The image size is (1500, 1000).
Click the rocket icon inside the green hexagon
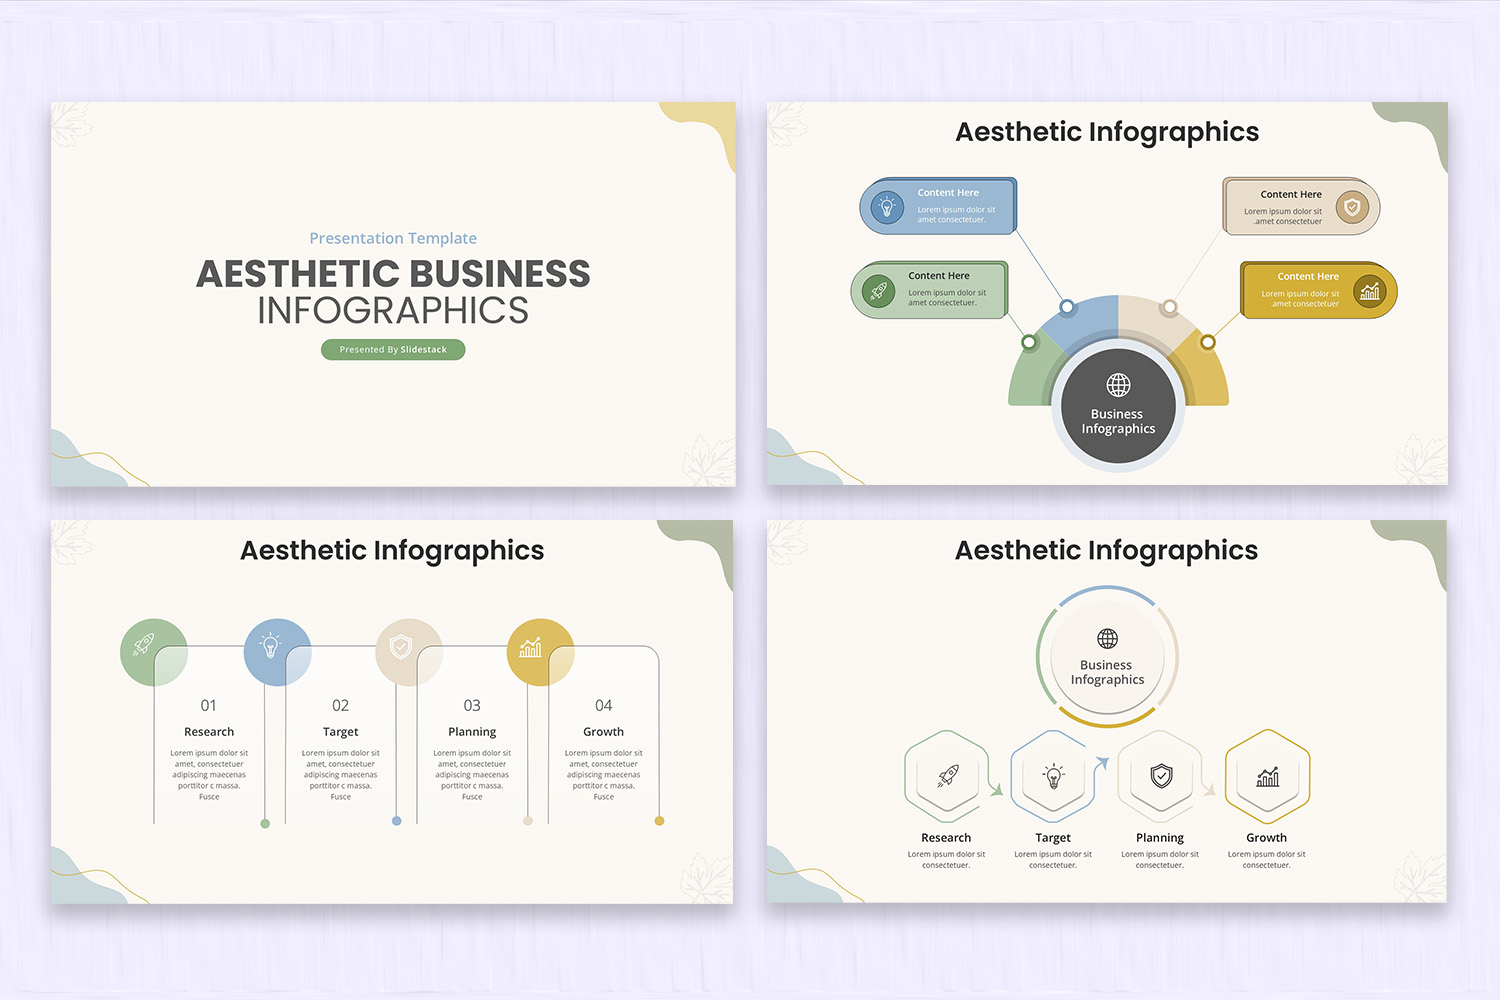pyautogui.click(x=948, y=776)
